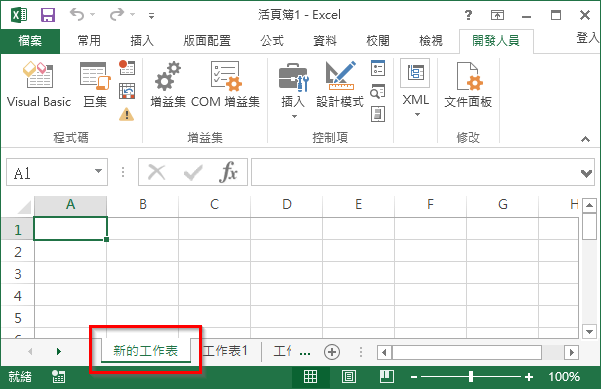Switch to the 校閱 review tab
The image size is (601, 389).
(x=378, y=41)
